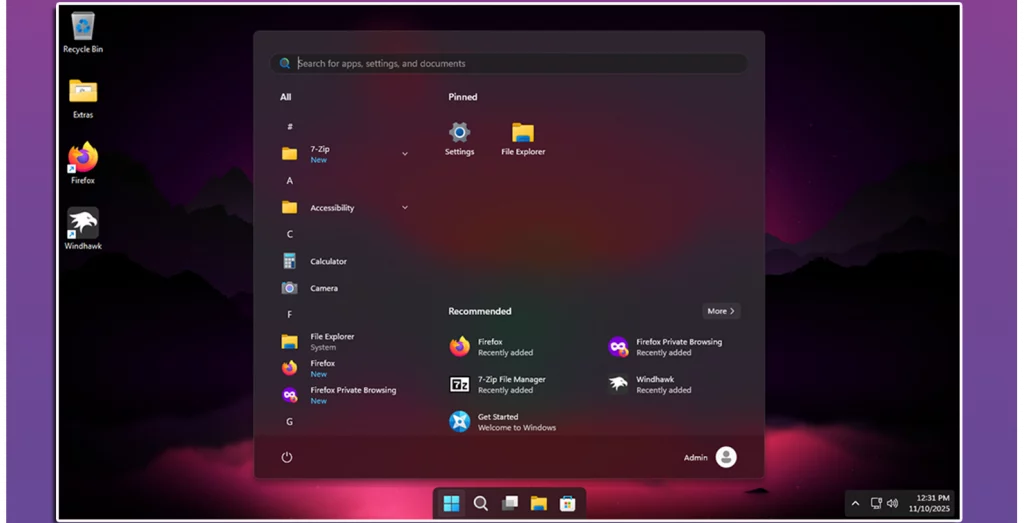Screen dimensions: 1024x523
Task: Show hidden icons in system tray
Action: coord(855,503)
